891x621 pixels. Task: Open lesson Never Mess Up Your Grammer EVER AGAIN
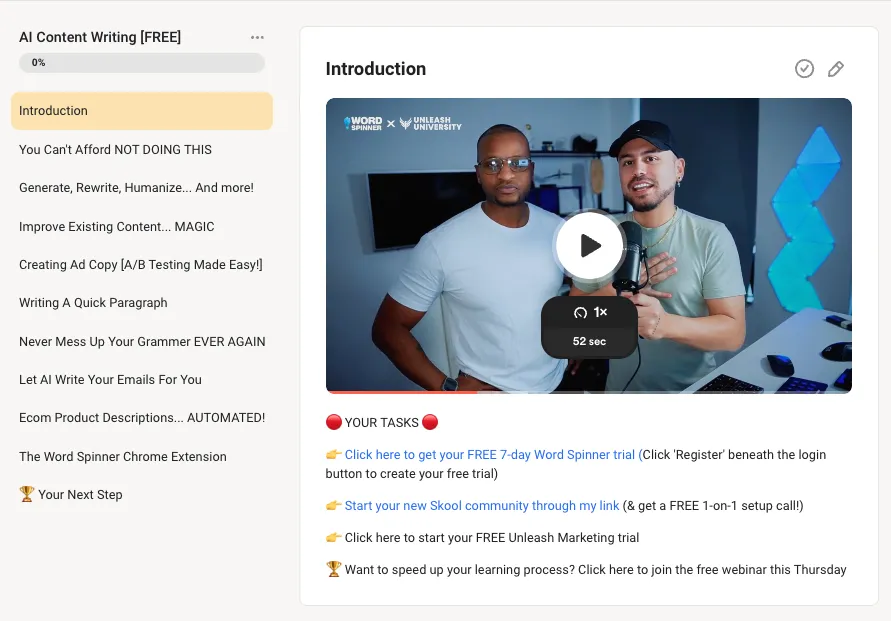pos(142,341)
